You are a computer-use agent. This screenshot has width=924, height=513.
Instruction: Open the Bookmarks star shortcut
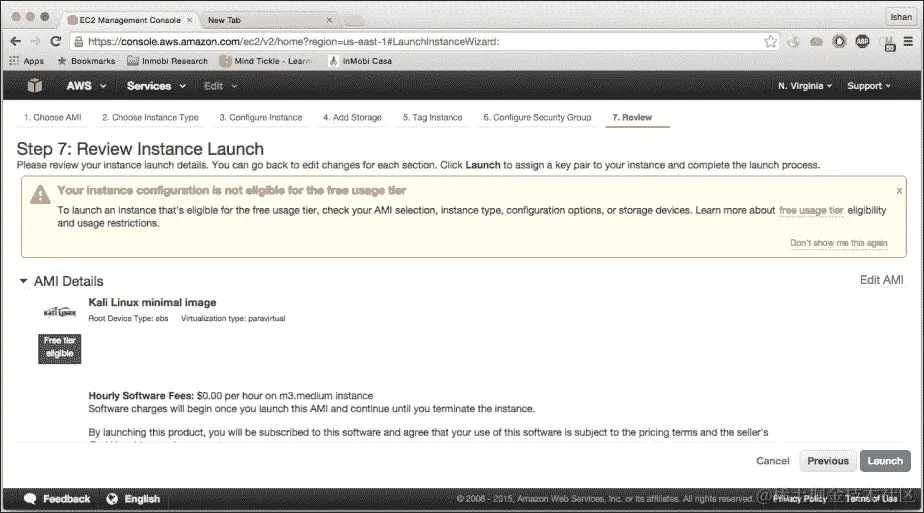click(x=86, y=61)
